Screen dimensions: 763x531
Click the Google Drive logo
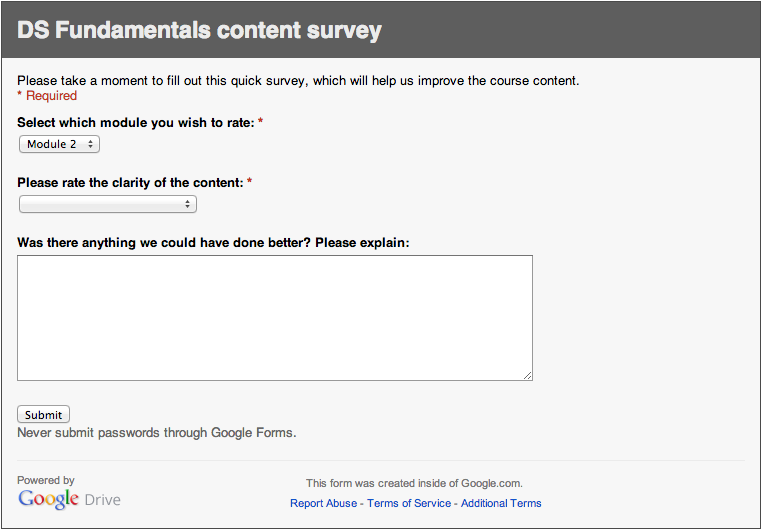pyautogui.click(x=69, y=499)
